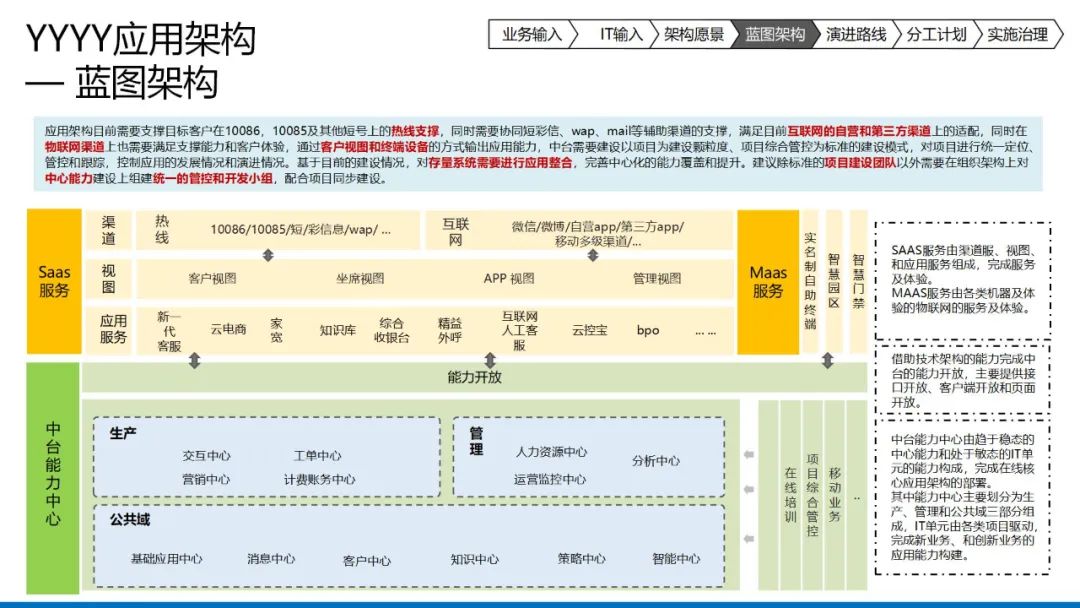
Task: Click the 知识库 application
Action: click(338, 330)
